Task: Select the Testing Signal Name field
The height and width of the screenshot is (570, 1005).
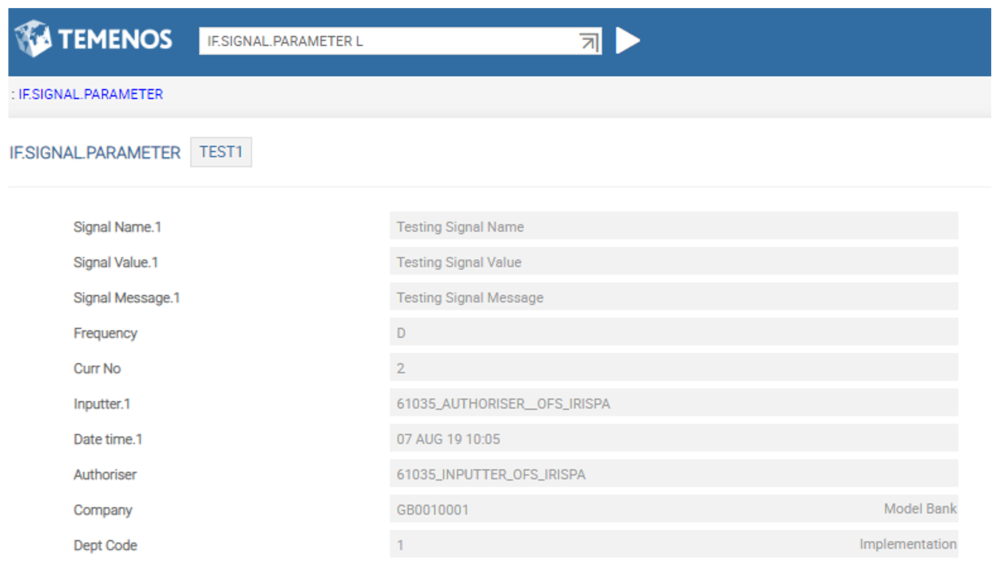Action: 673,227
